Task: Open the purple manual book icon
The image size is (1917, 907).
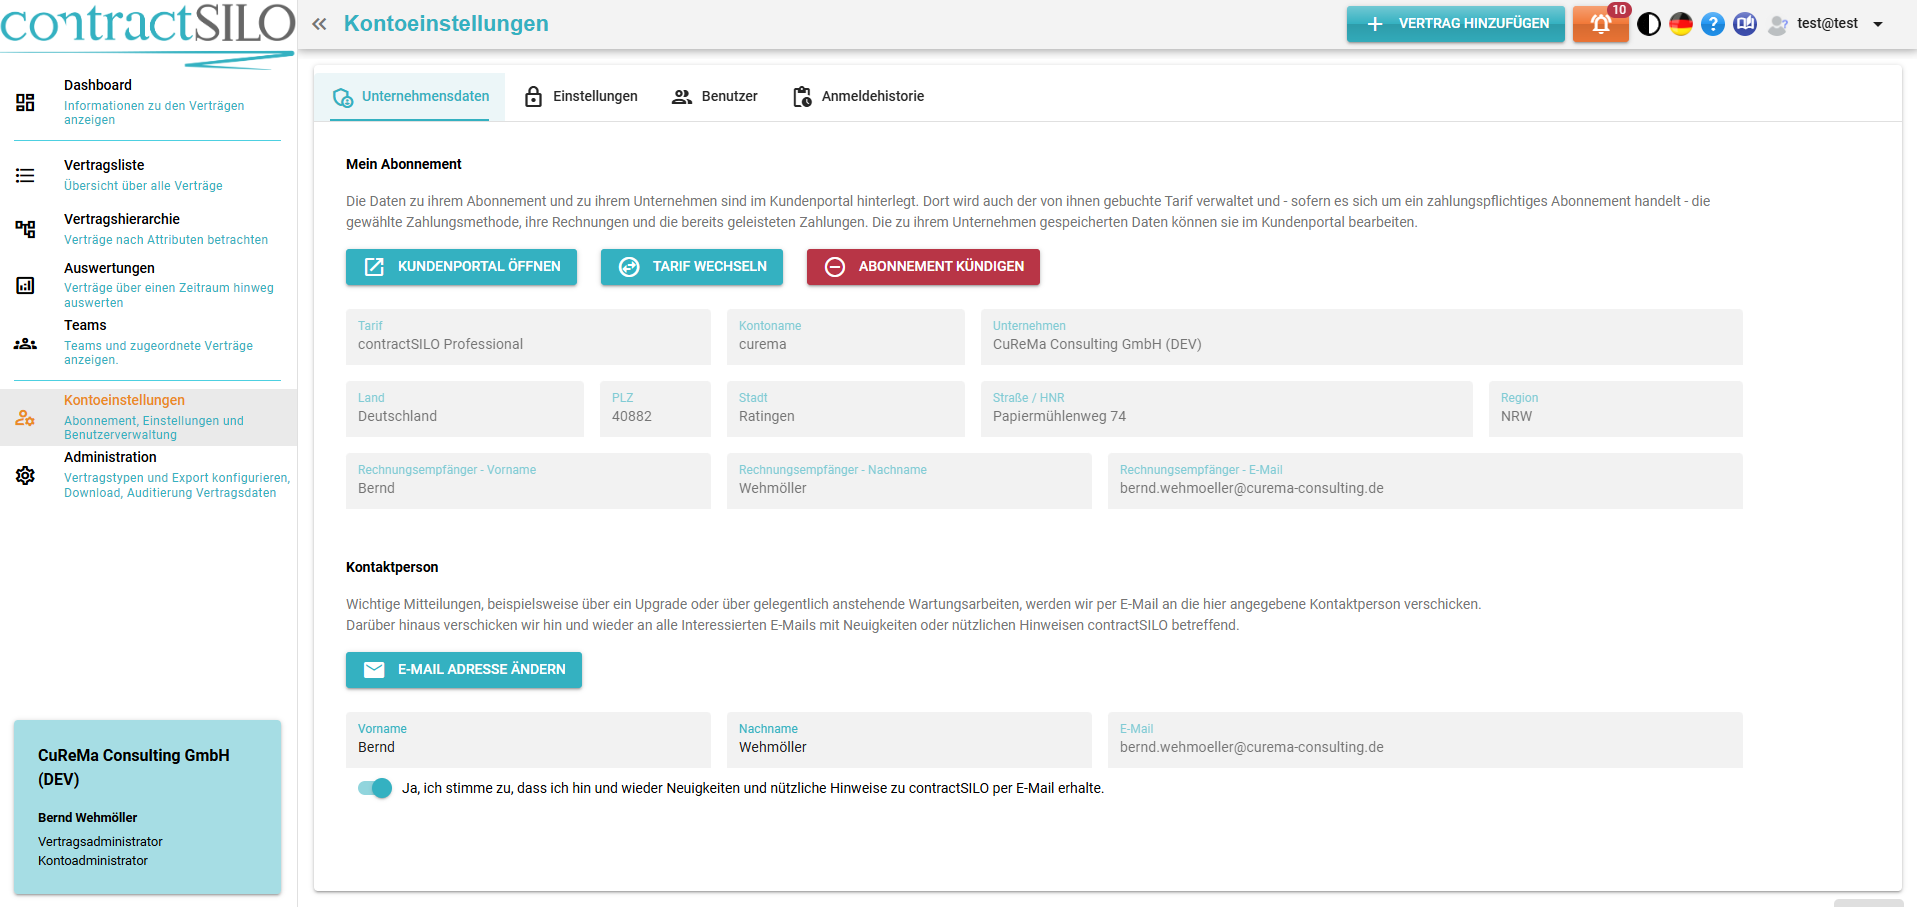Action: coord(1745,24)
